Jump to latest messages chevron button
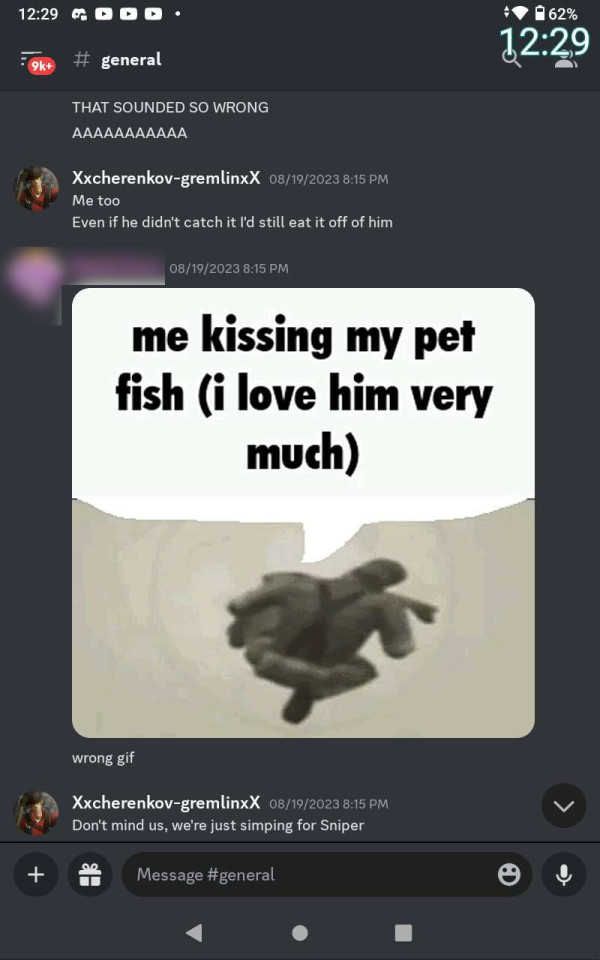 tap(564, 805)
